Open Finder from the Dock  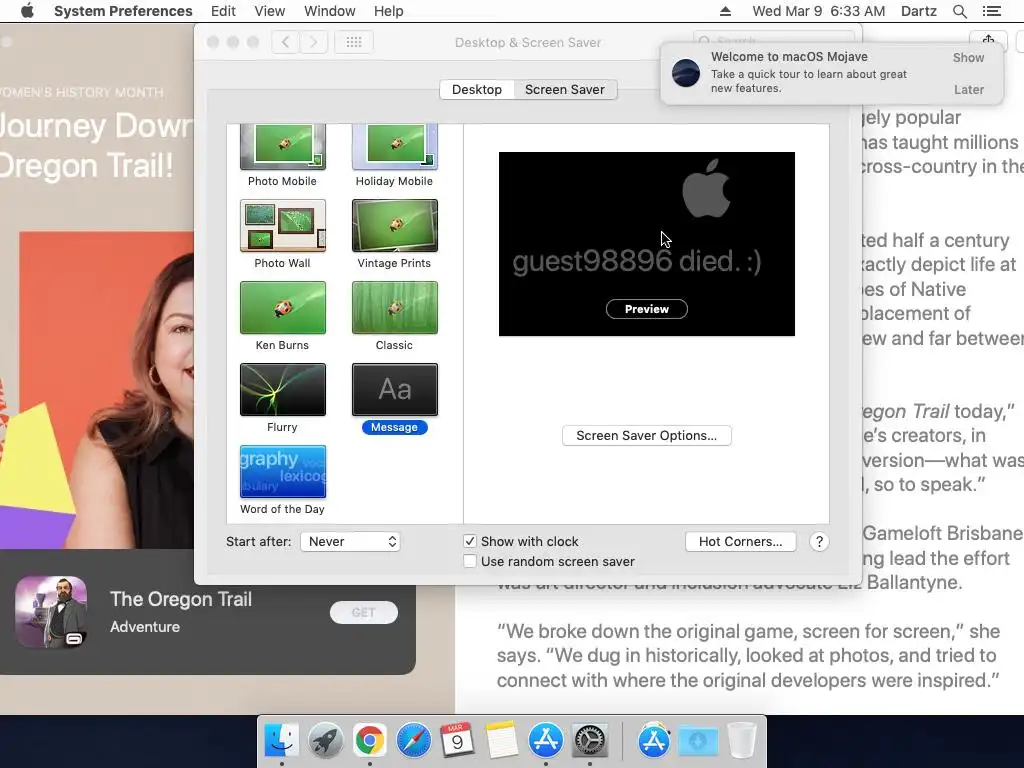281,740
